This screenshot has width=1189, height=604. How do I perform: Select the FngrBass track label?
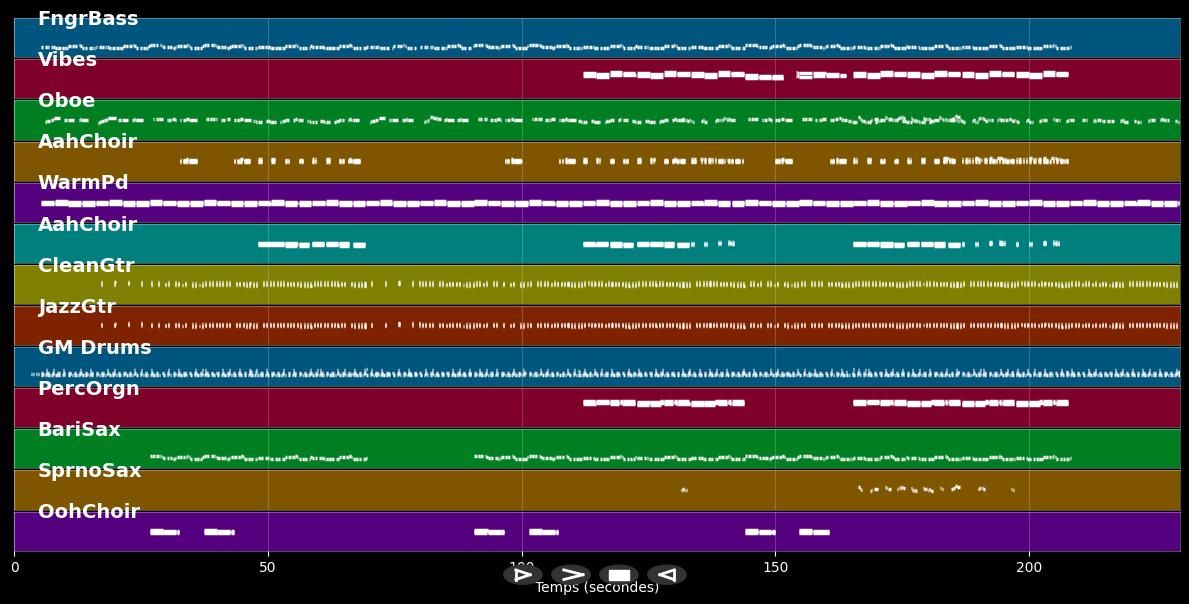(x=86, y=18)
